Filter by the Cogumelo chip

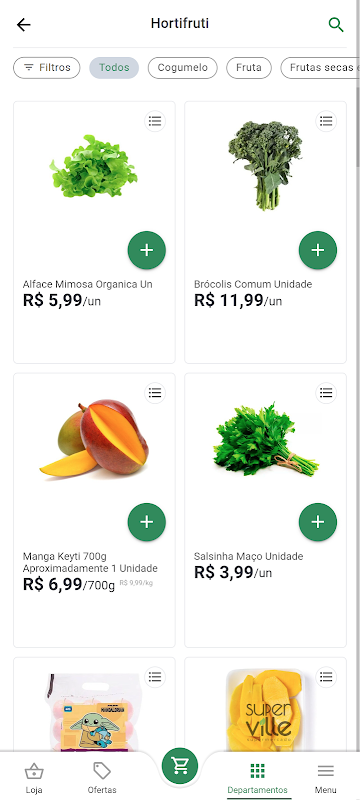pyautogui.click(x=183, y=68)
